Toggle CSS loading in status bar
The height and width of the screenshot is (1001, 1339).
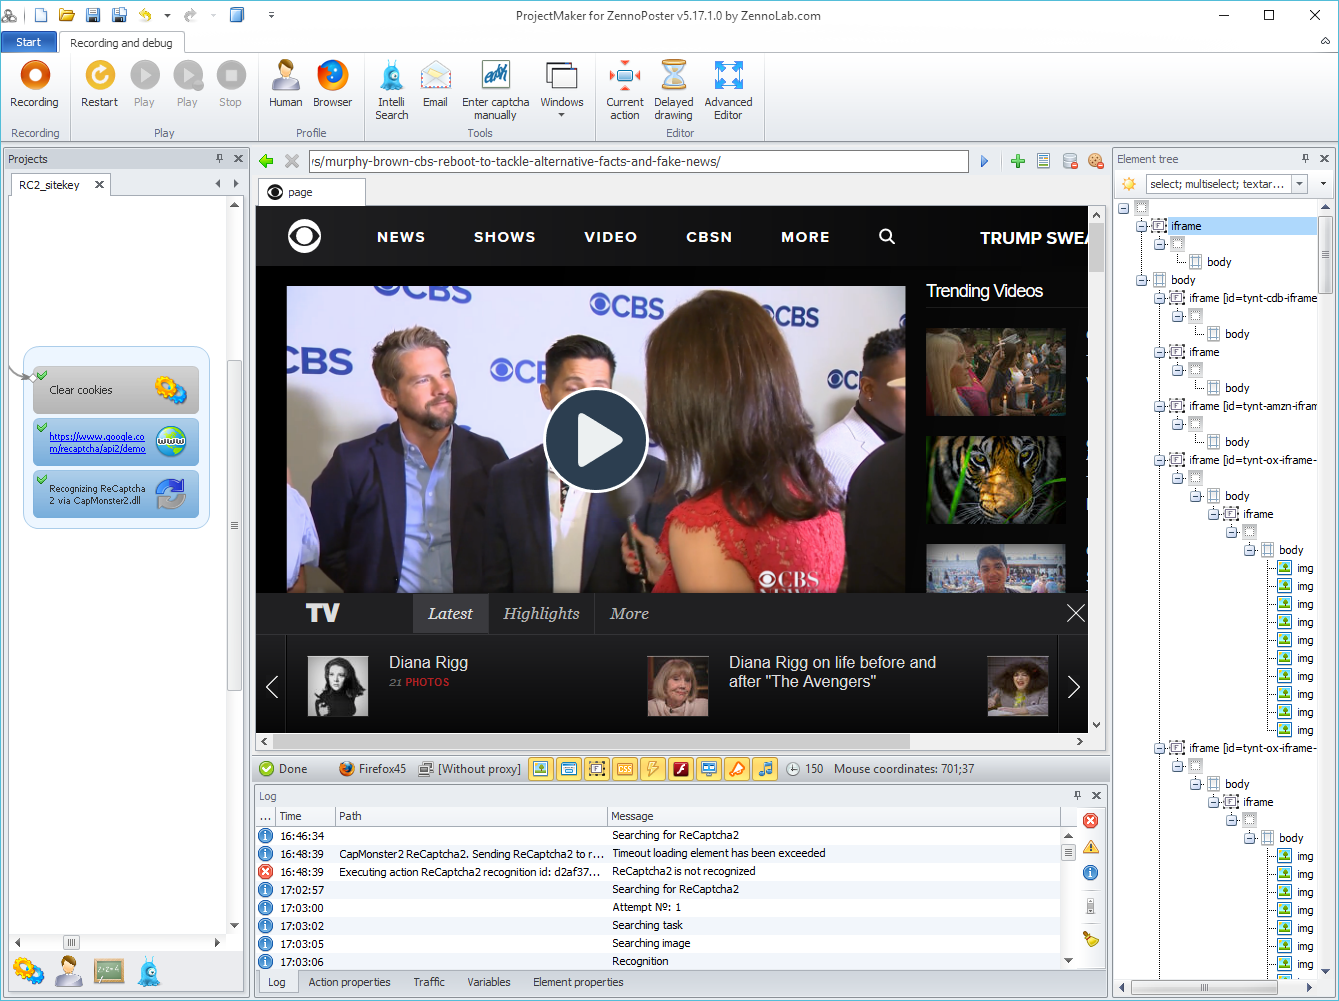(x=624, y=769)
